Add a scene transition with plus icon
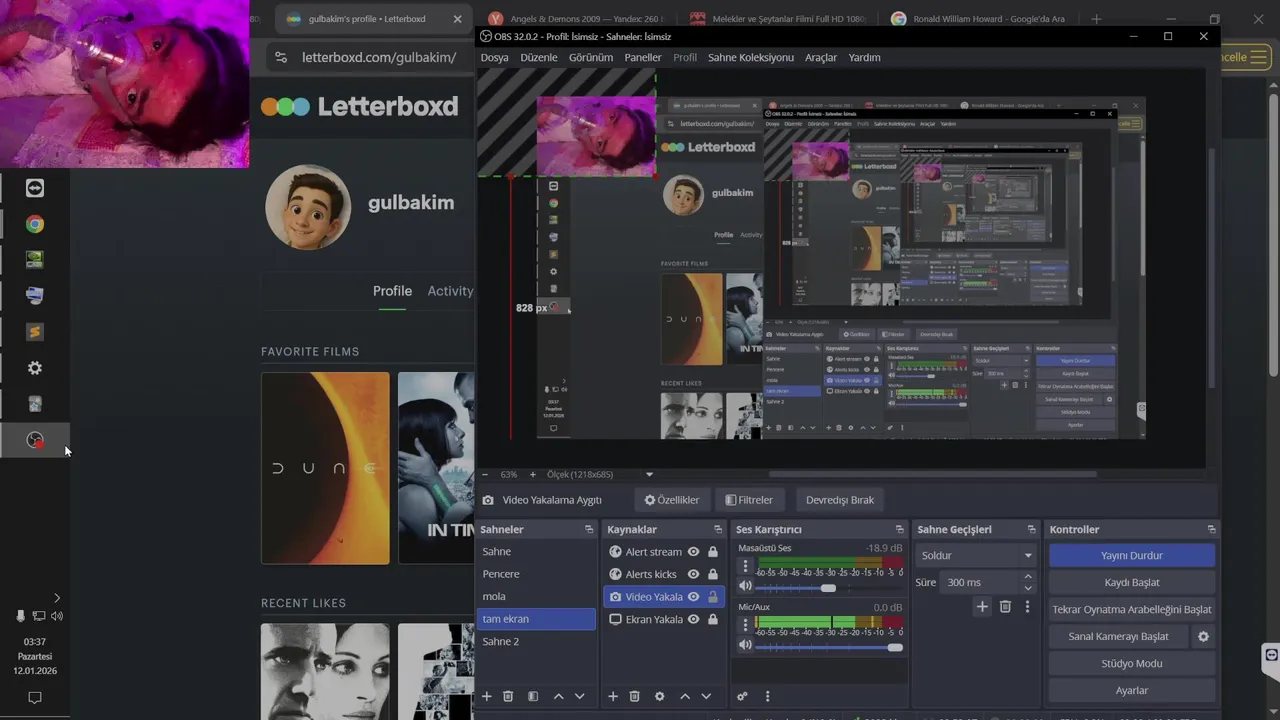This screenshot has width=1280, height=720. coord(982,606)
